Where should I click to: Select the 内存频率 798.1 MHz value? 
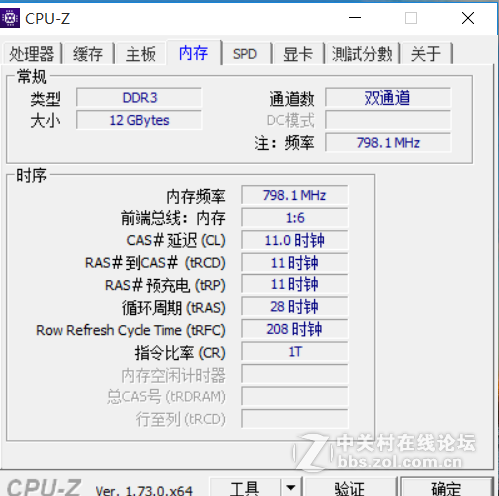(x=295, y=195)
